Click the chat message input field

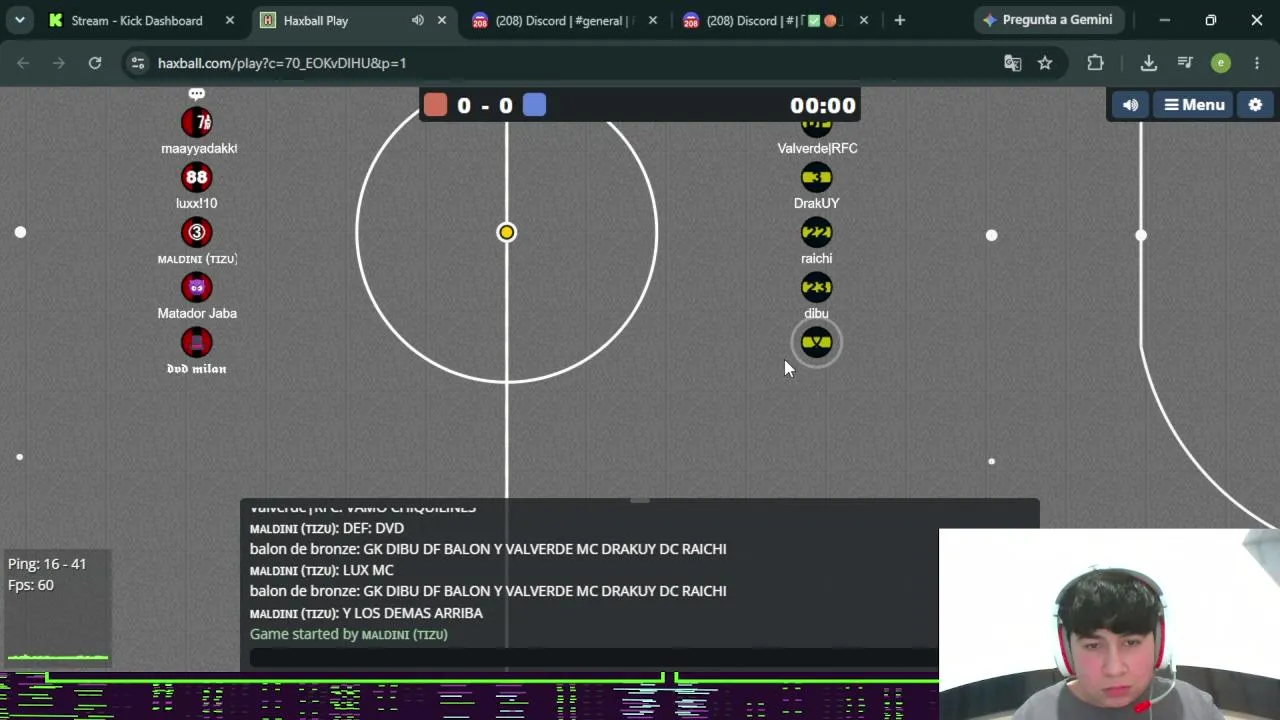click(595, 657)
